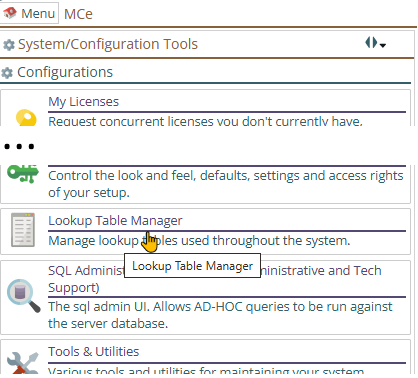
Task: Click the MCe title text
Action: [x=78, y=14]
